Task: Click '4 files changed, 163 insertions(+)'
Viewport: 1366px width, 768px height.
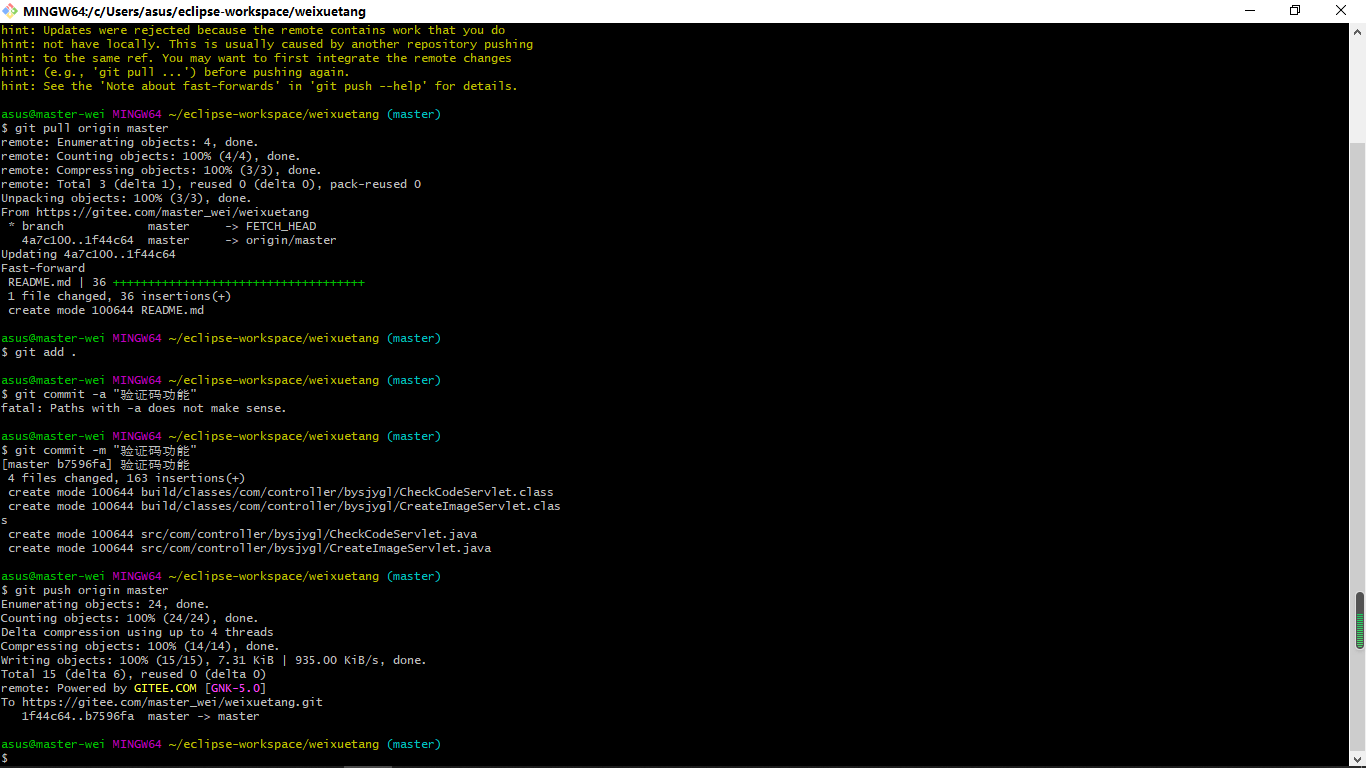Action: [x=126, y=478]
